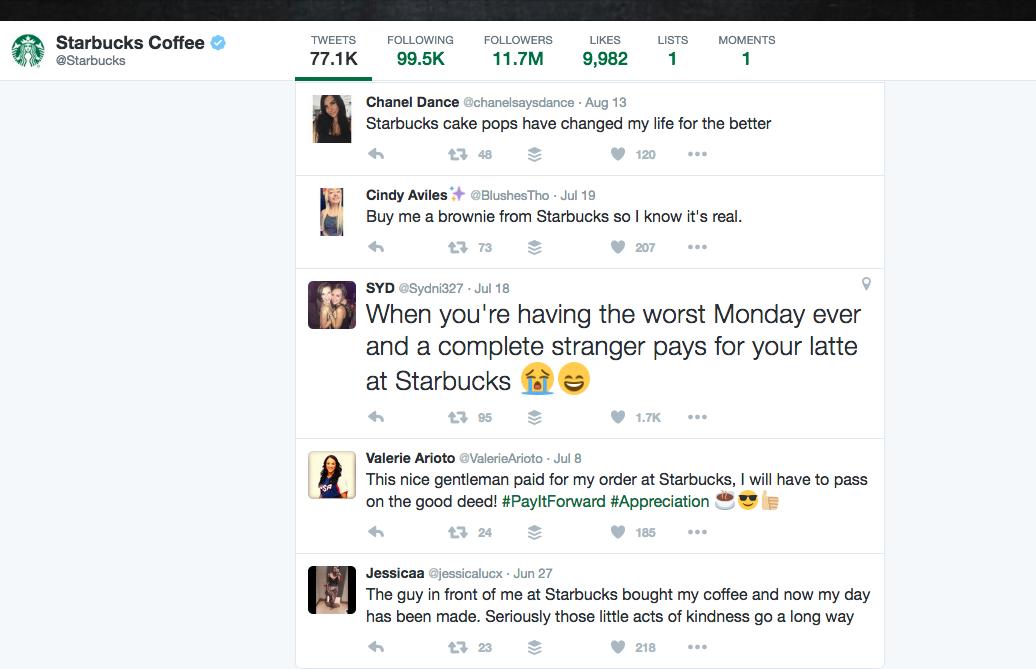Viewport: 1036px width, 669px height.
Task: Open more options on Chanel Dance's tweet
Action: 697,154
